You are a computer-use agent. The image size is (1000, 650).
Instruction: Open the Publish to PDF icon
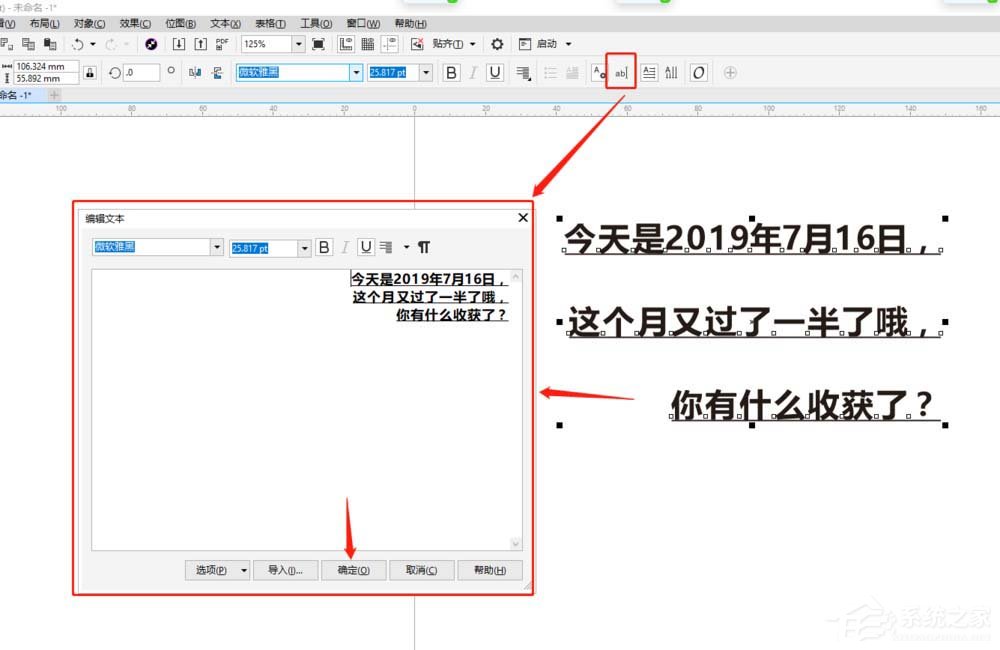221,43
